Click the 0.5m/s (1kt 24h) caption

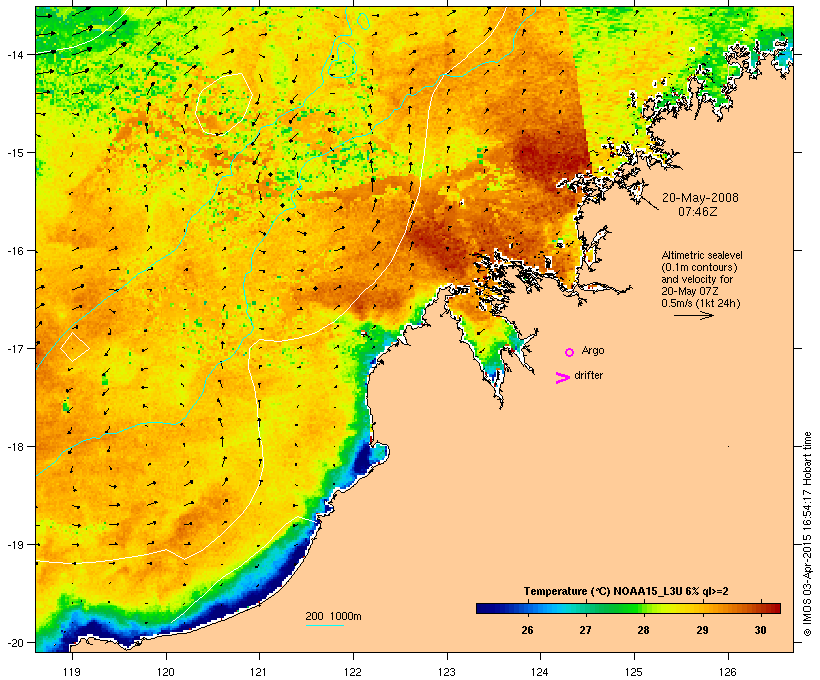click(x=701, y=303)
